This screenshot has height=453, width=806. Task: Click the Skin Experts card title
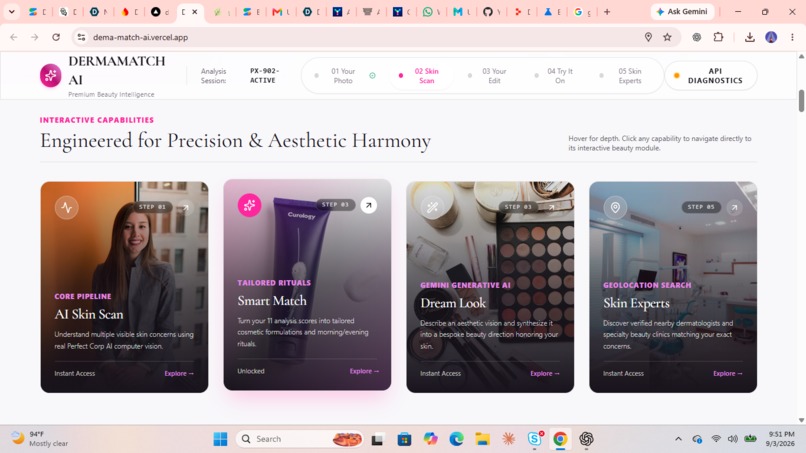coord(636,303)
